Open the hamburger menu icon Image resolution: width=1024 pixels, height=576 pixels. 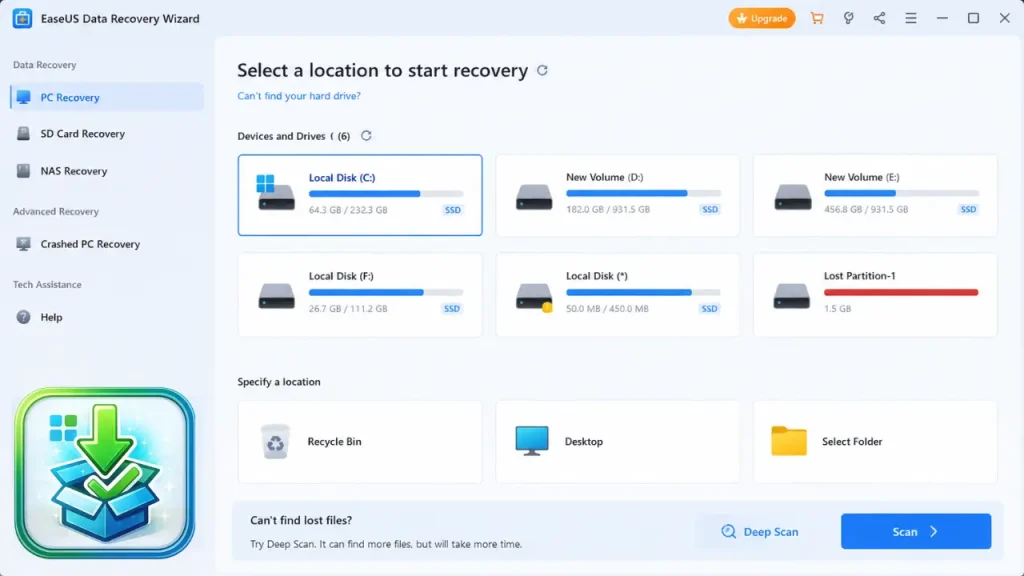910,18
